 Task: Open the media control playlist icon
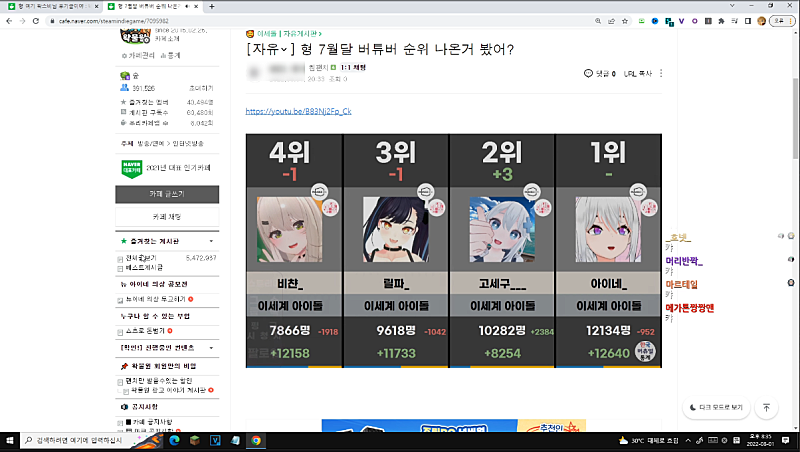tap(735, 21)
